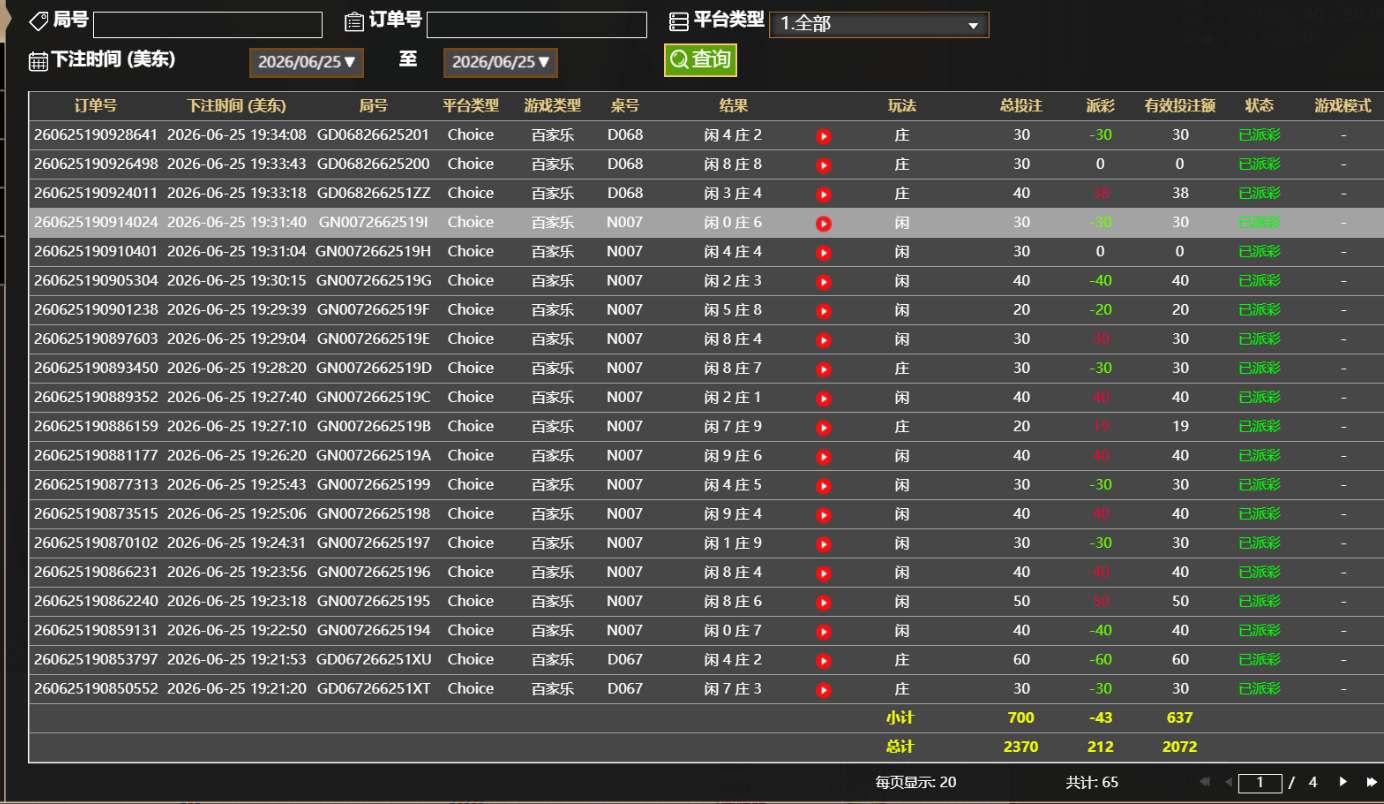Click the green 查询 search button
This screenshot has width=1384, height=804.
(x=700, y=59)
